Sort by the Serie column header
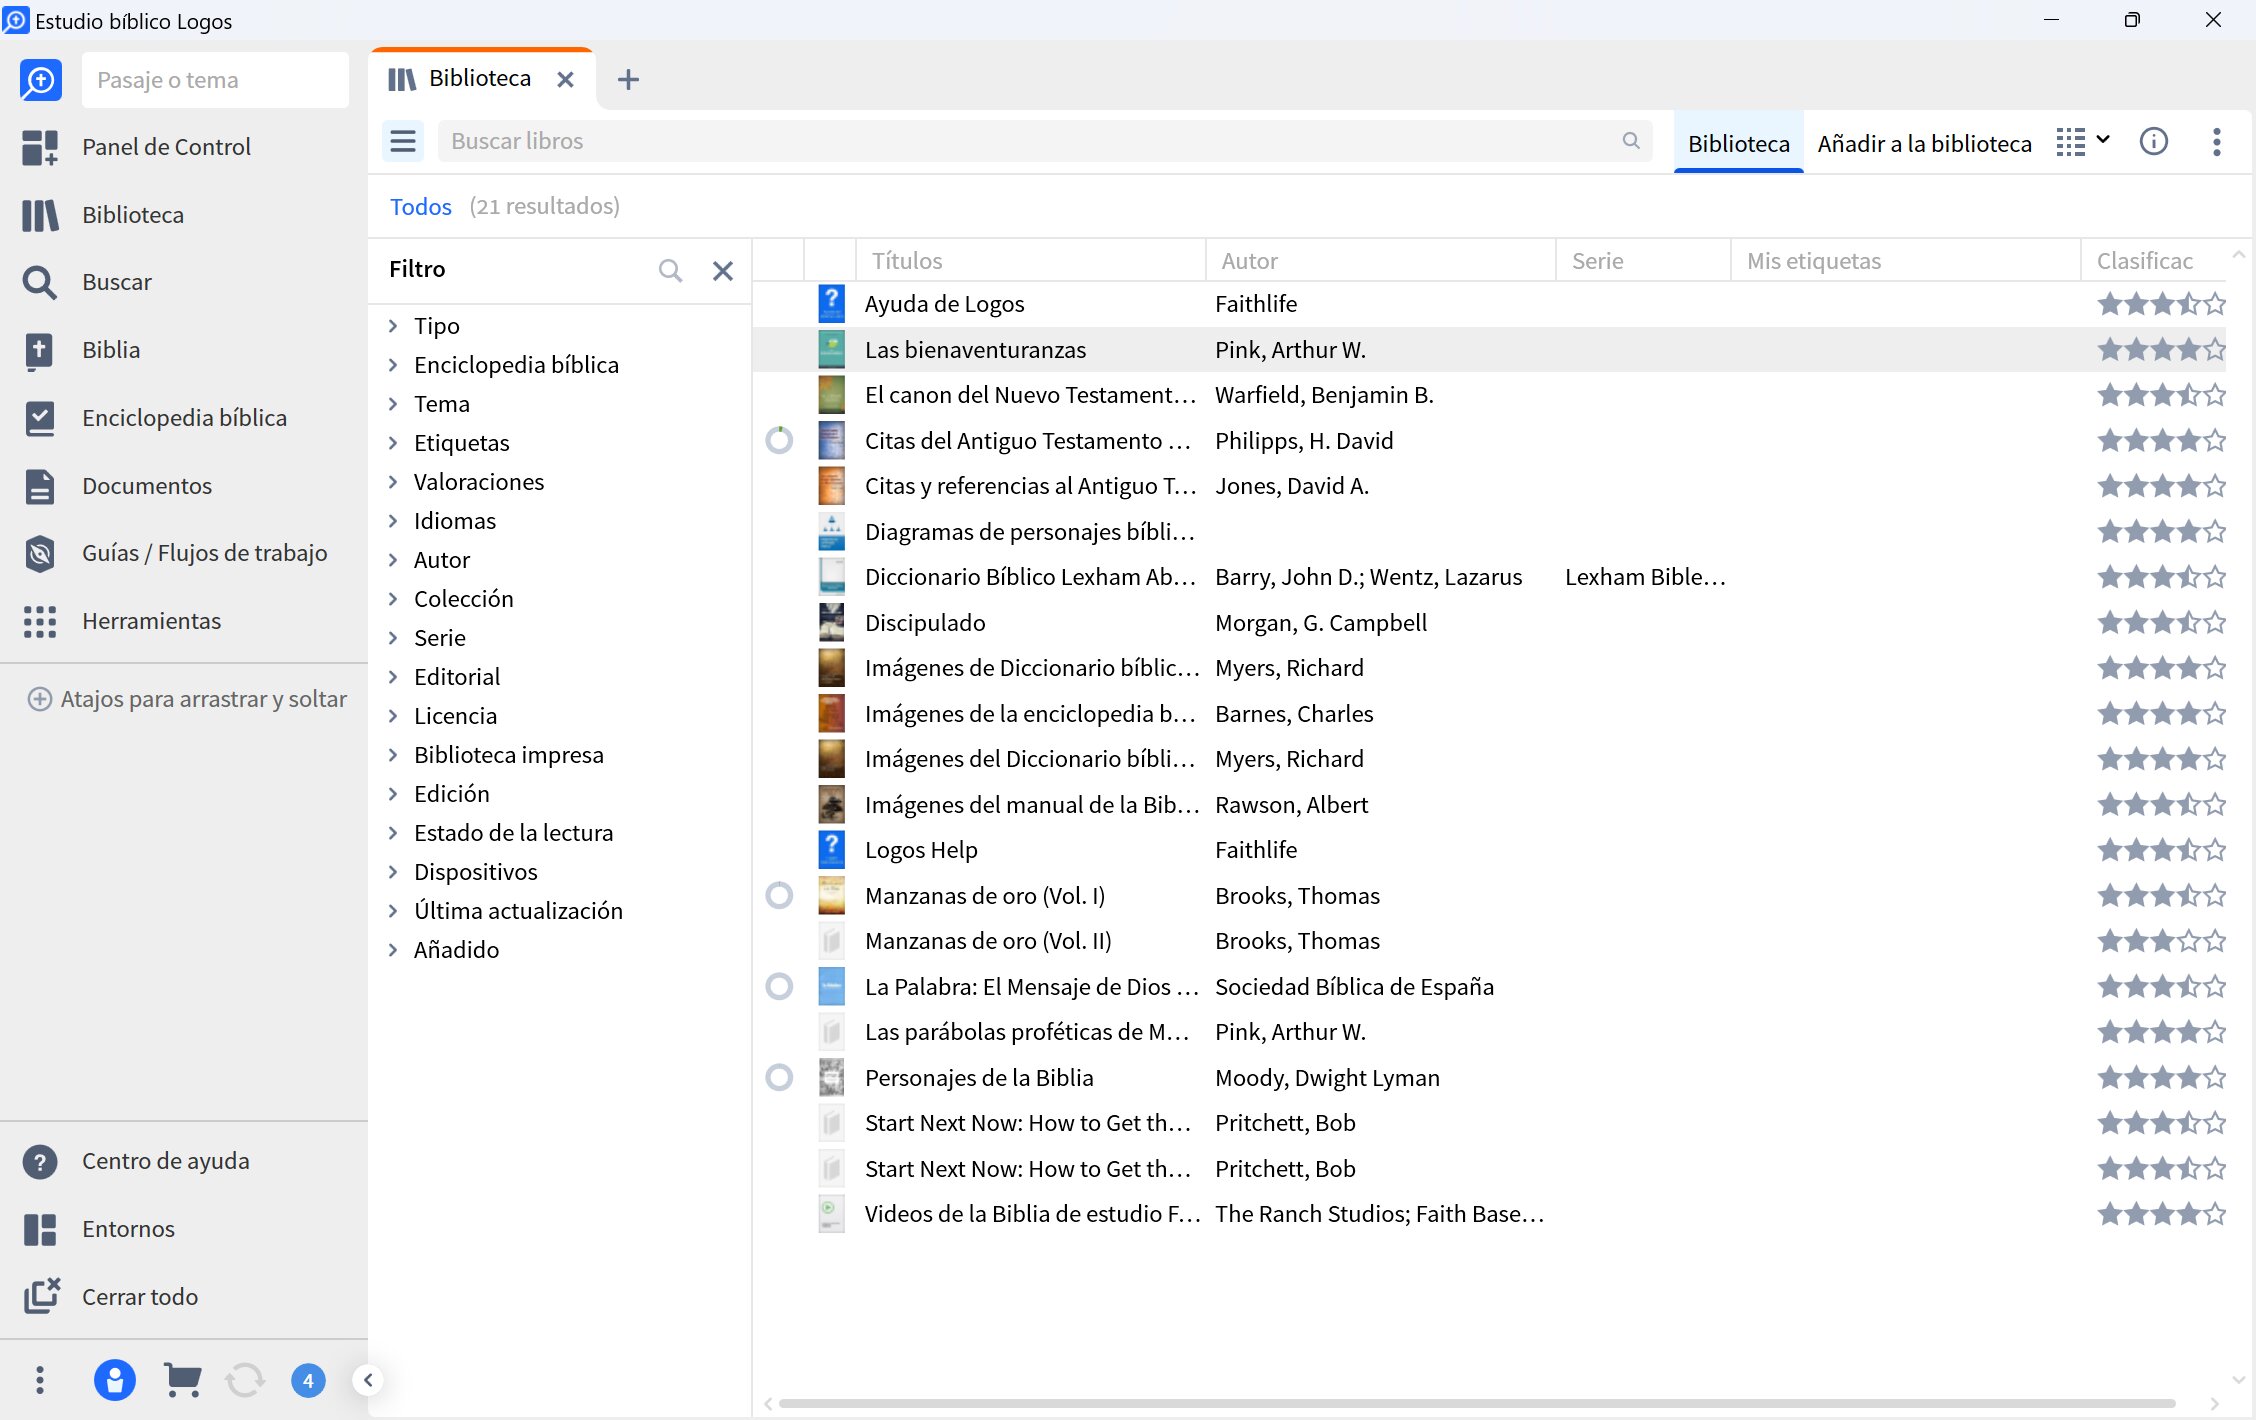 point(1643,261)
